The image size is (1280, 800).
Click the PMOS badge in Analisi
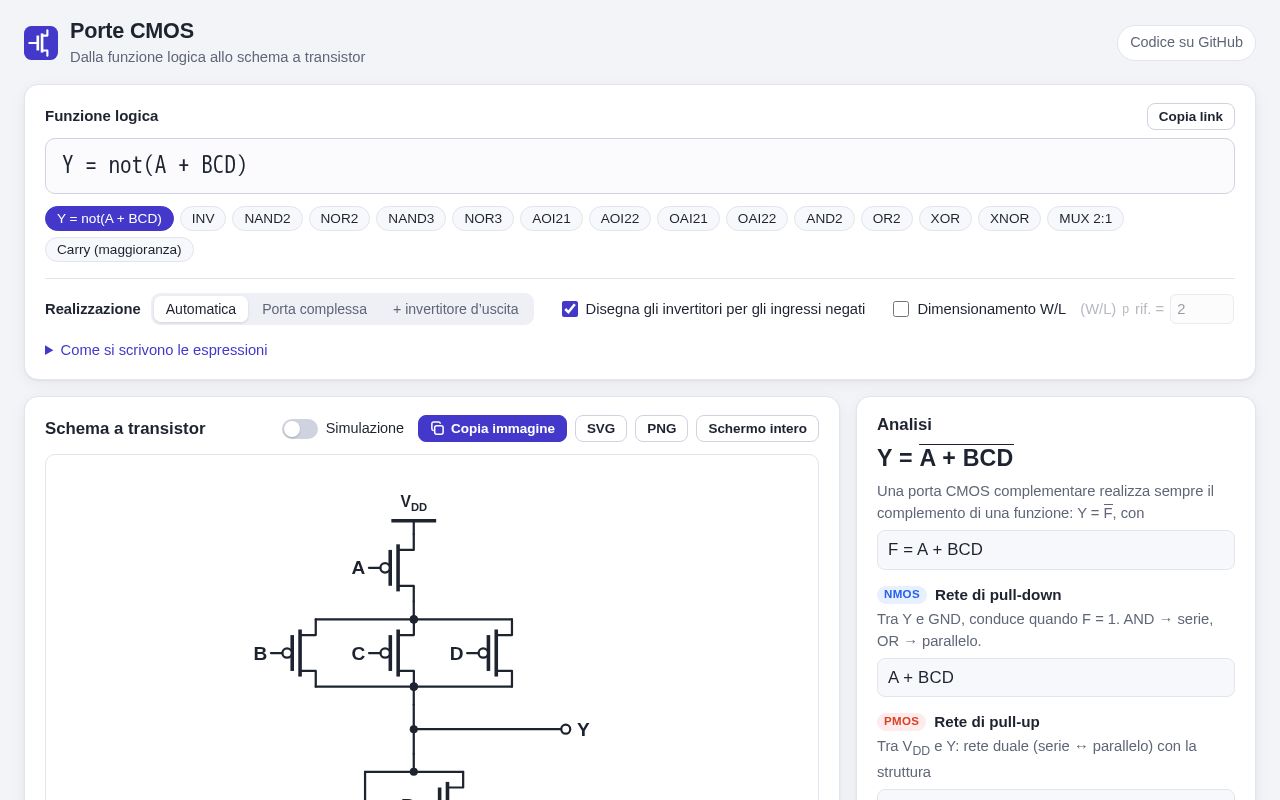pos(901,721)
